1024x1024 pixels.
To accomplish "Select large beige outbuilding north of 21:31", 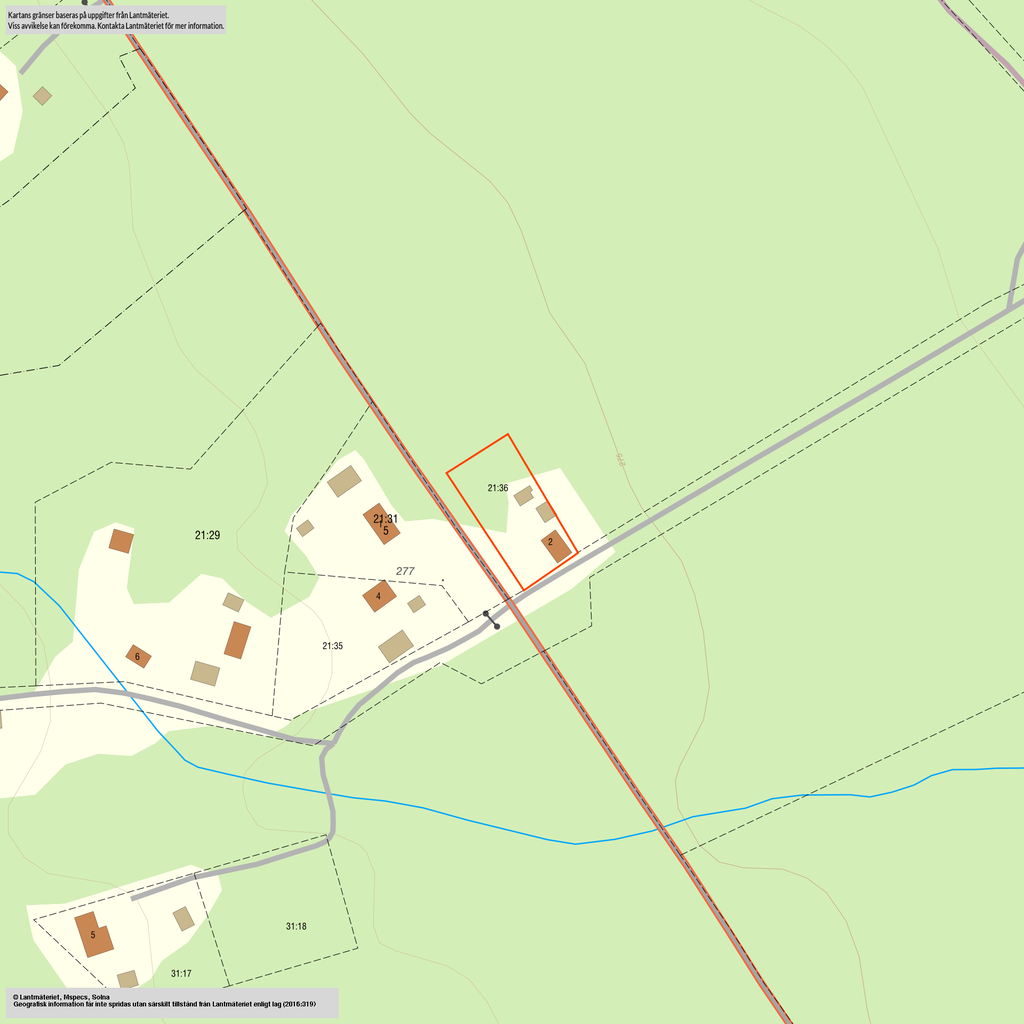I will pyautogui.click(x=344, y=481).
